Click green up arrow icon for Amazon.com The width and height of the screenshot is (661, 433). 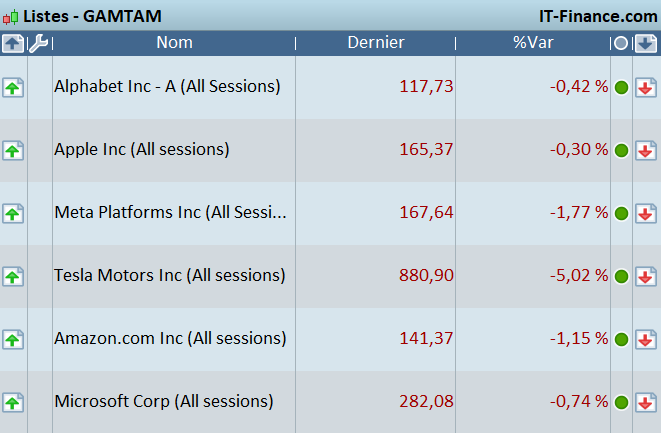pyautogui.click(x=12, y=339)
